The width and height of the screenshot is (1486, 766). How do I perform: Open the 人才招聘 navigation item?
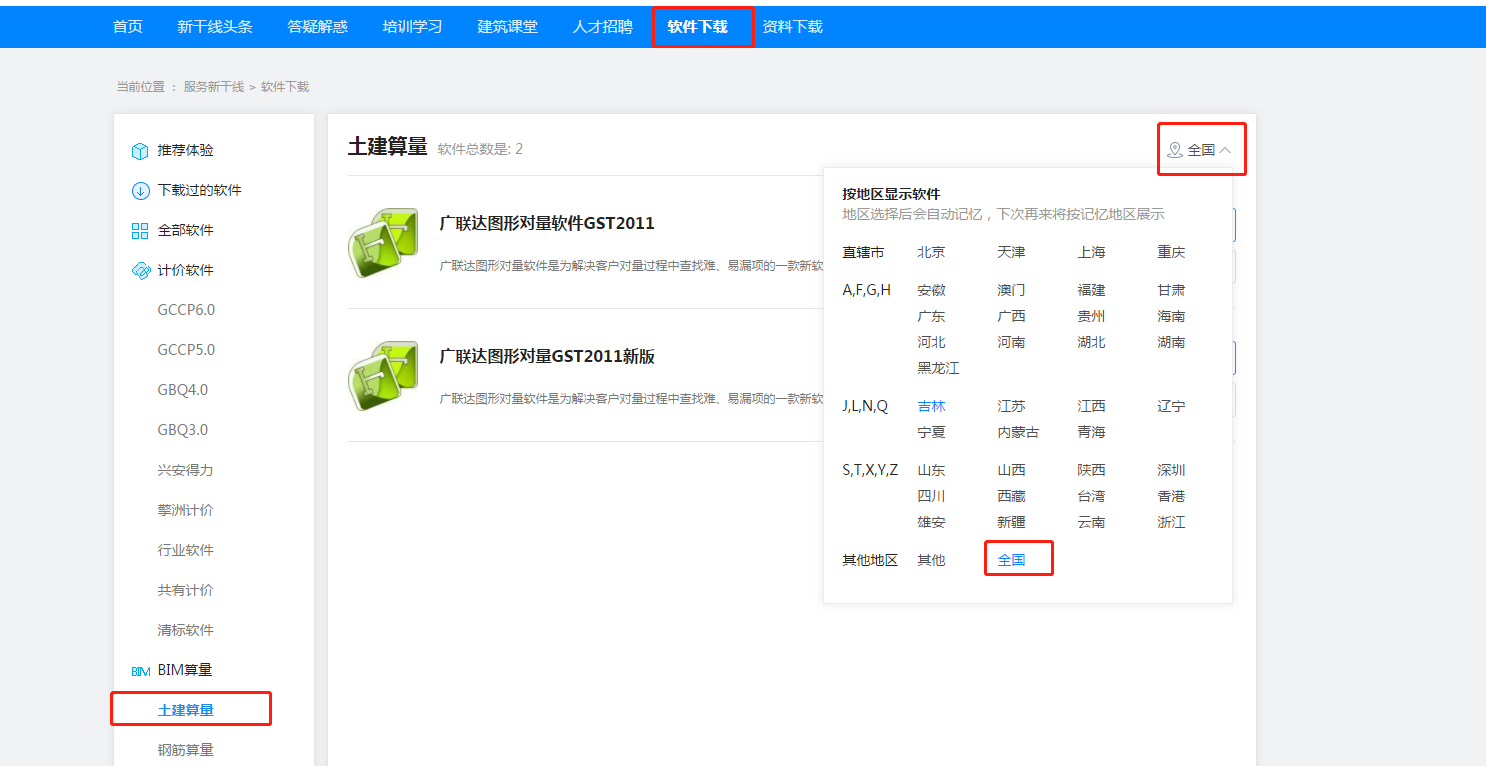603,27
